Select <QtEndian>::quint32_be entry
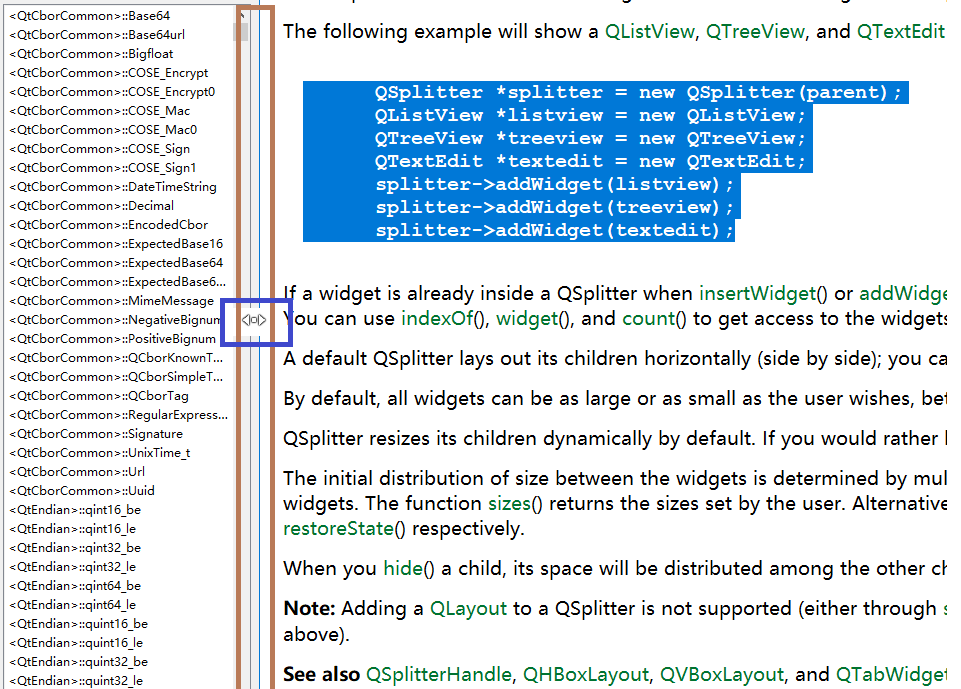This screenshot has width=961, height=689. point(79,662)
